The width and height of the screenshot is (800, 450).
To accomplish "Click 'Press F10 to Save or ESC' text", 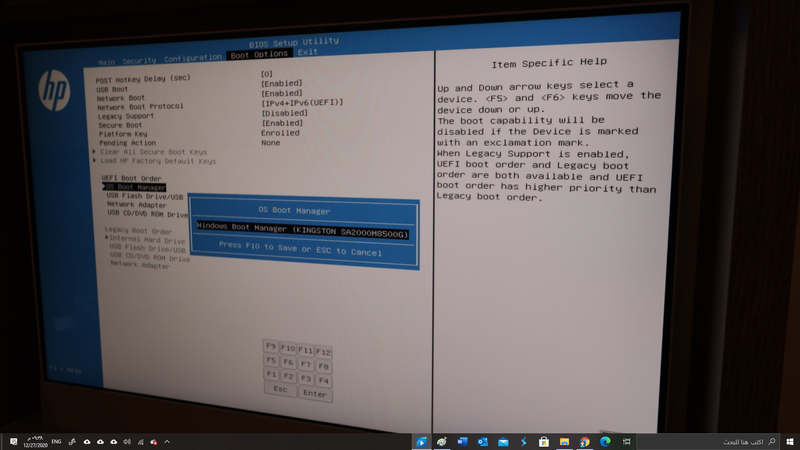I will click(x=301, y=249).
